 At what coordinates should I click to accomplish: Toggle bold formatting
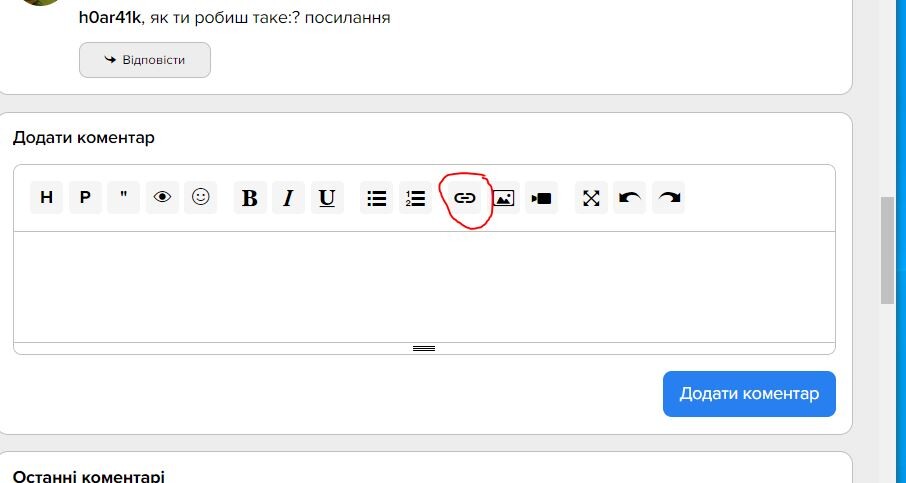(250, 198)
